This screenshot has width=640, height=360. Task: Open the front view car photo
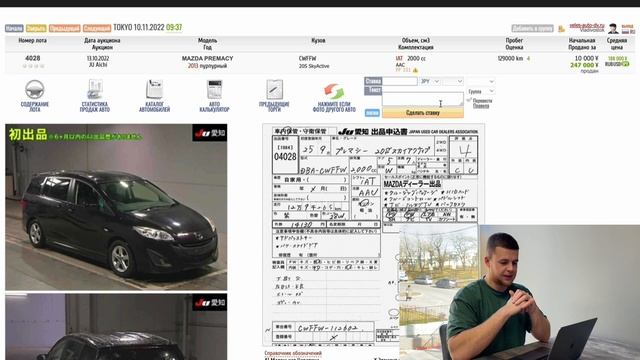point(116,207)
